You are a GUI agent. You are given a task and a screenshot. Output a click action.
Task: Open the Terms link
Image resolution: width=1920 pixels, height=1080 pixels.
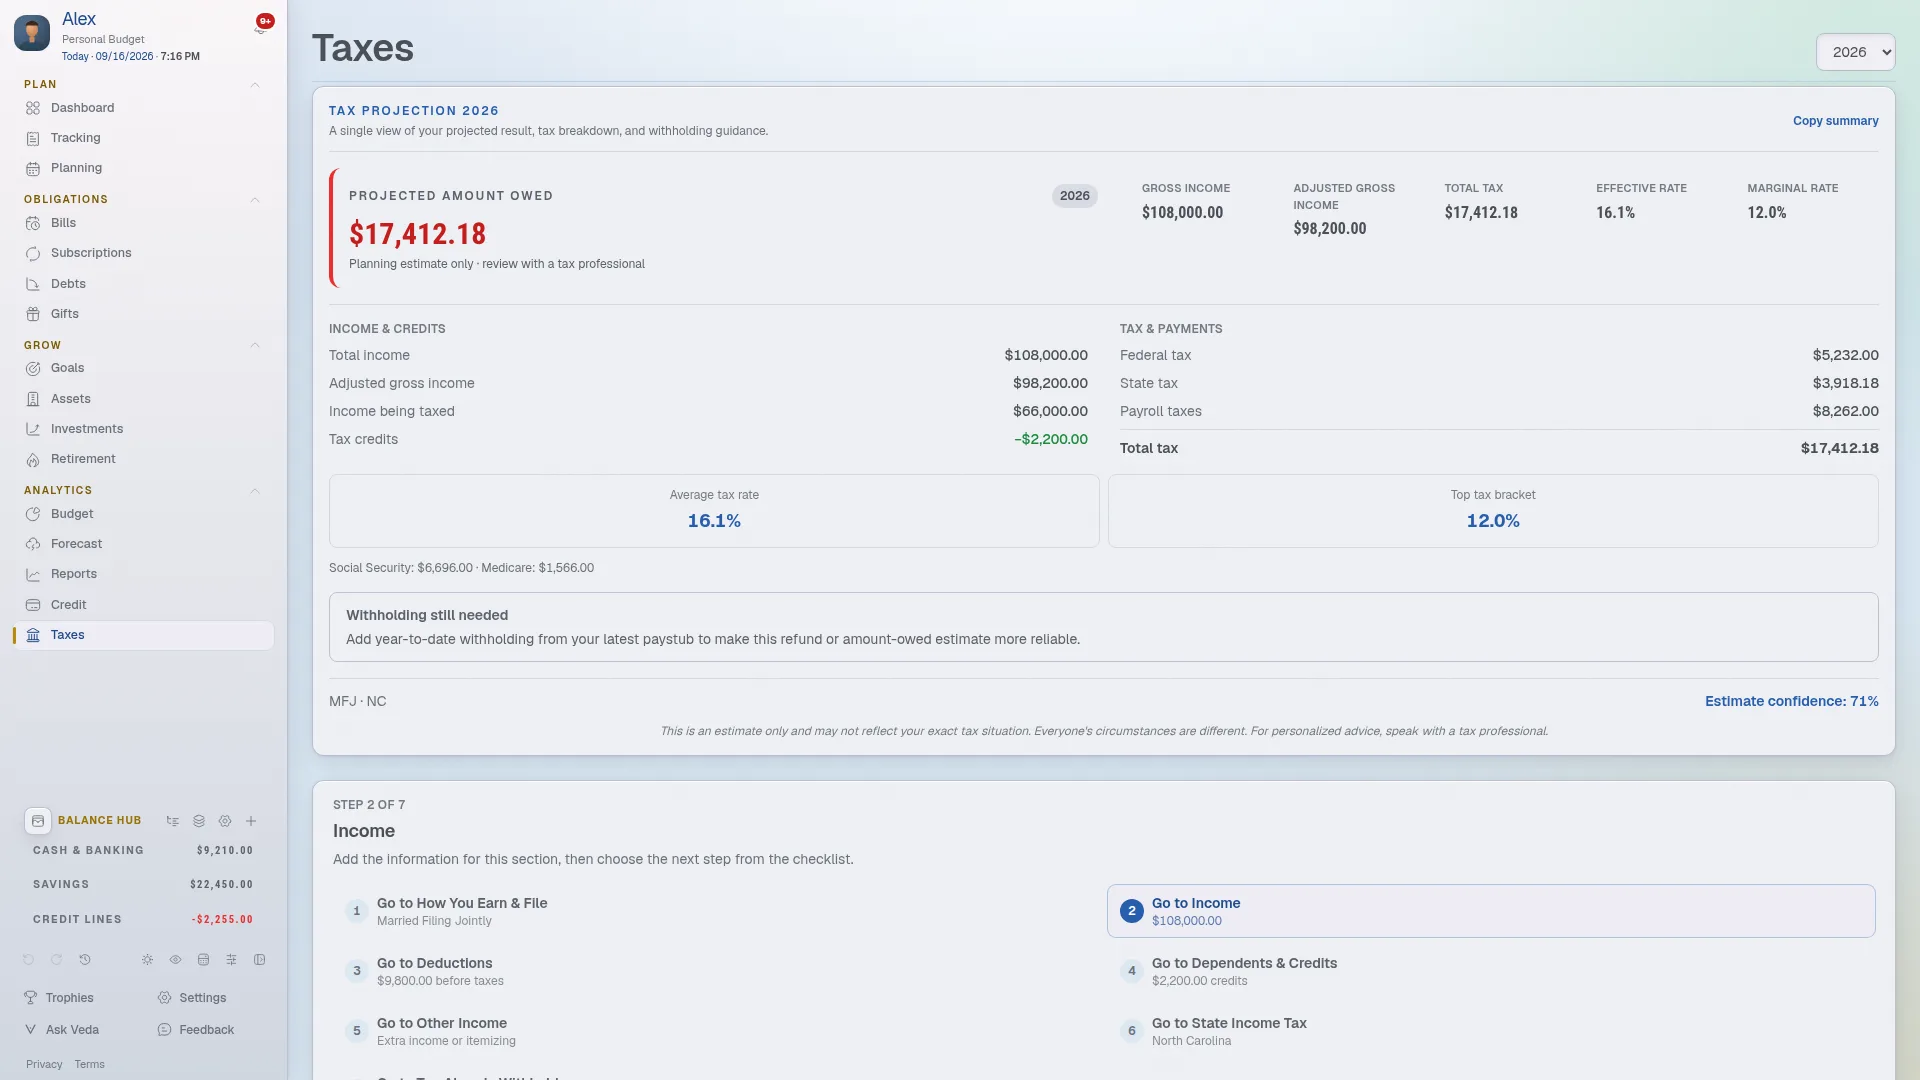pos(89,1065)
